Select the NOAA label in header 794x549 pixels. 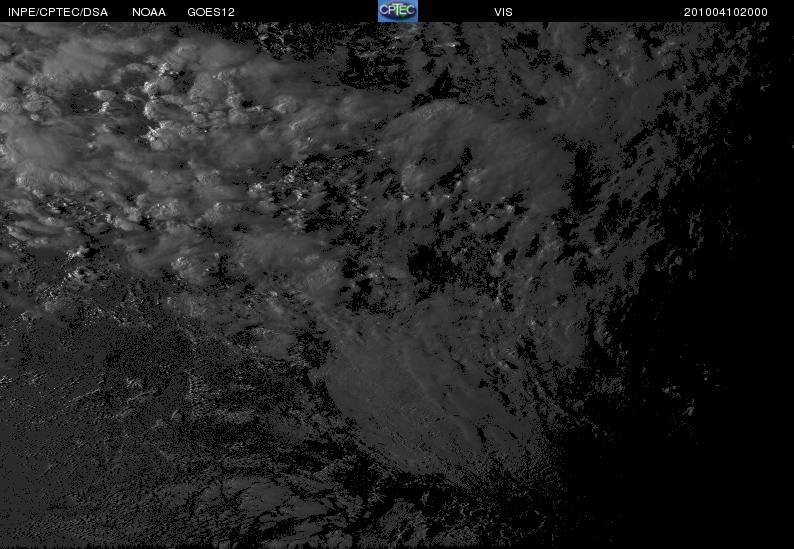149,12
